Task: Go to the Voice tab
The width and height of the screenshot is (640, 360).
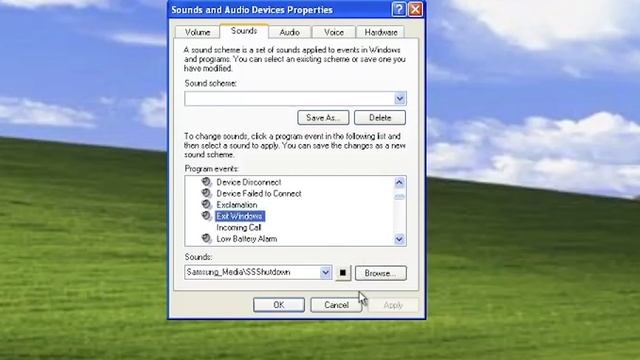Action: coord(333,32)
